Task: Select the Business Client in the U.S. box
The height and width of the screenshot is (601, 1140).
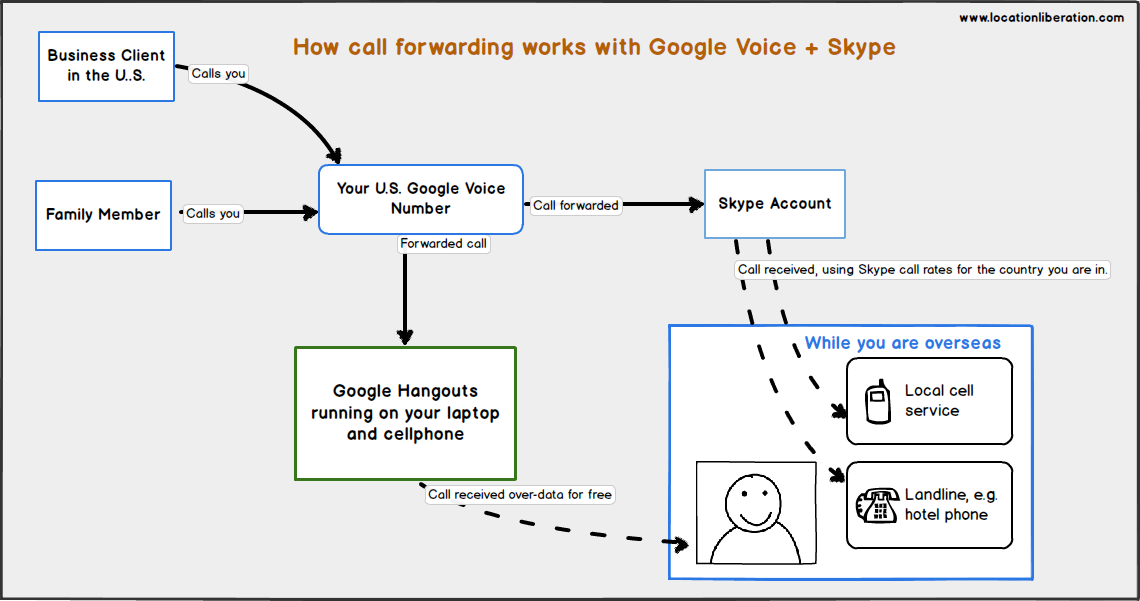Action: [106, 66]
